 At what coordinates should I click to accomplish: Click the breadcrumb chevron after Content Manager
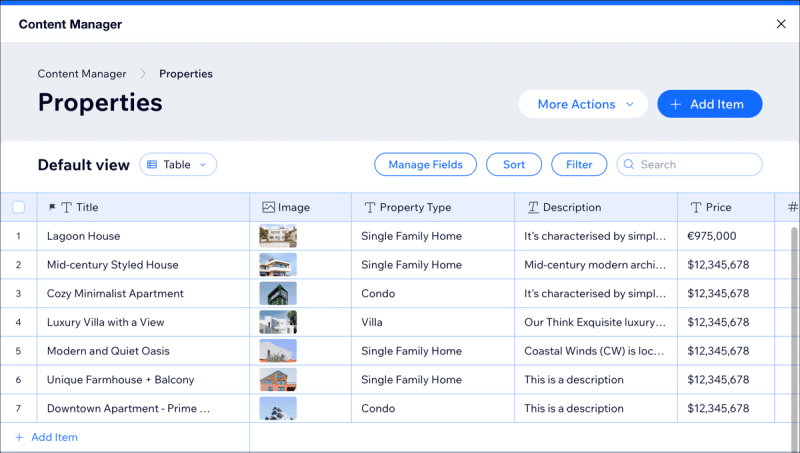143,74
